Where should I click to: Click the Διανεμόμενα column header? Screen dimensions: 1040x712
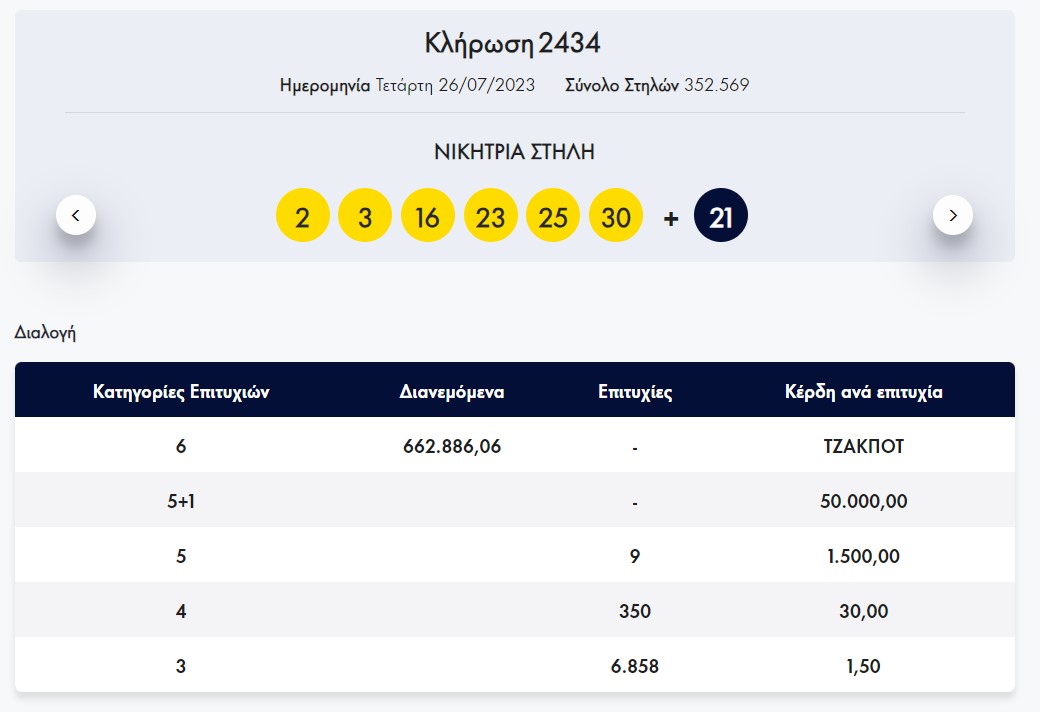coord(451,392)
